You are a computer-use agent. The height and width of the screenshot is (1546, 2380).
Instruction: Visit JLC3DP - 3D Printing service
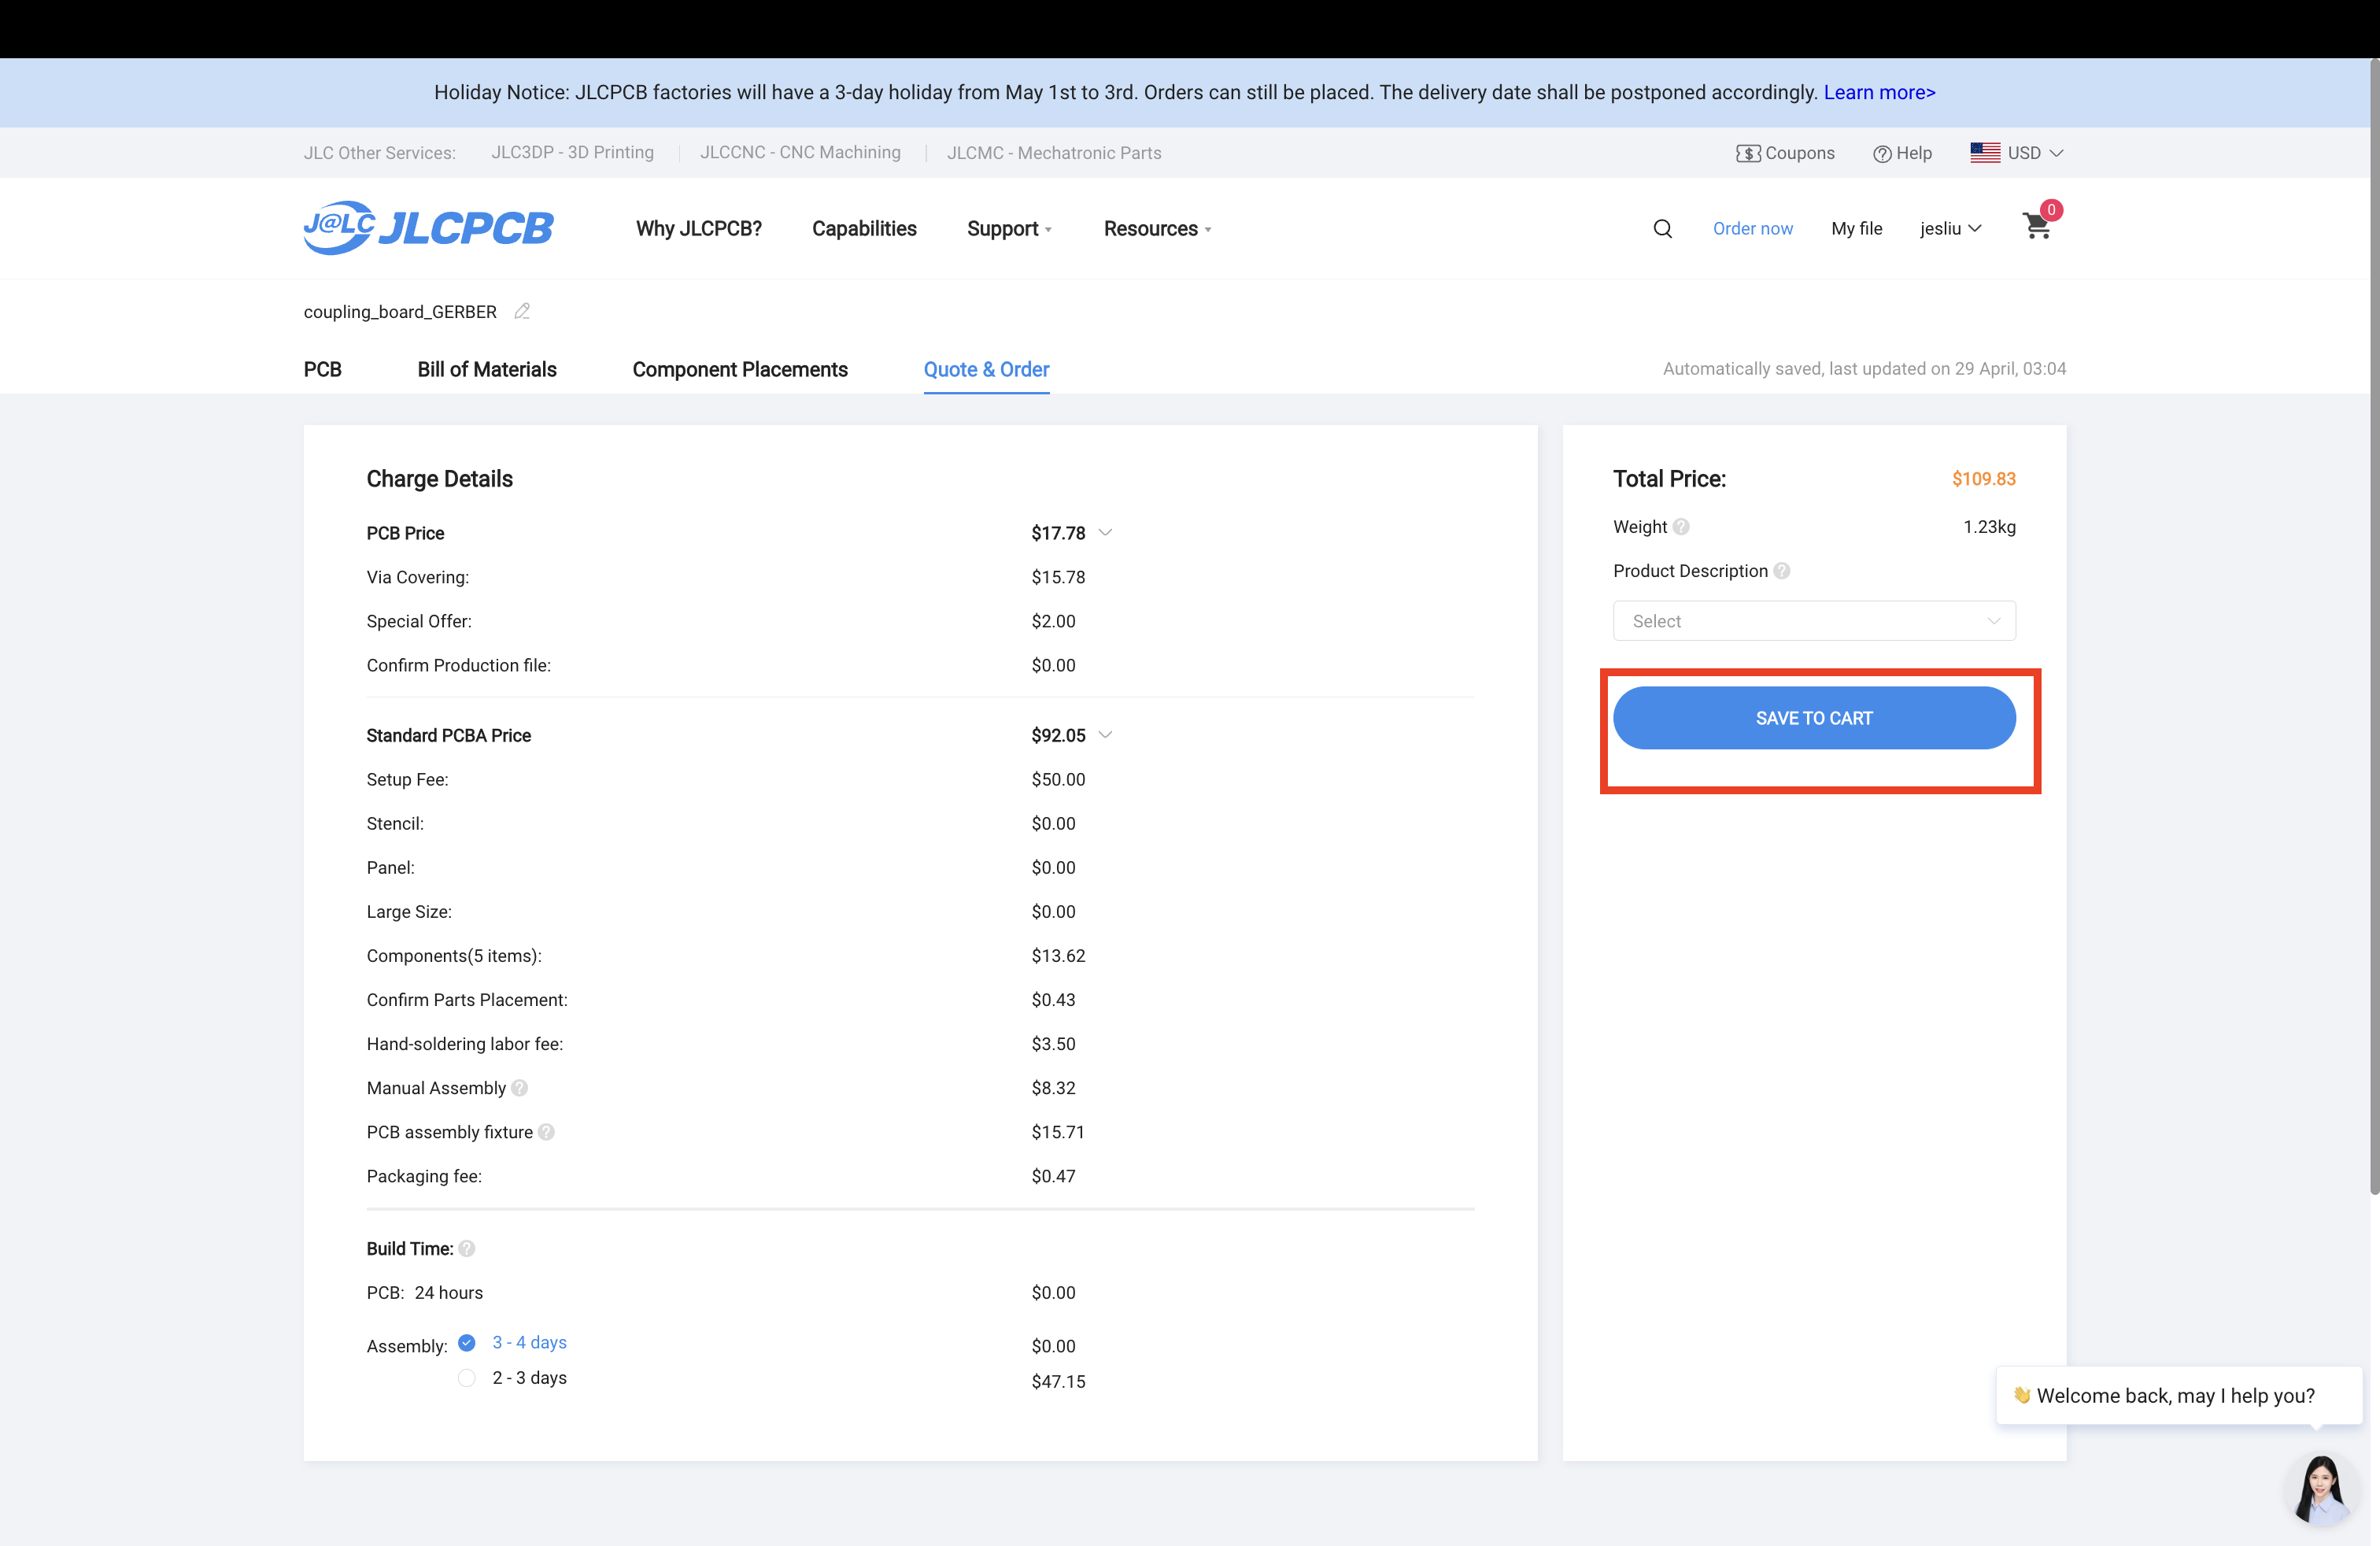coord(572,152)
